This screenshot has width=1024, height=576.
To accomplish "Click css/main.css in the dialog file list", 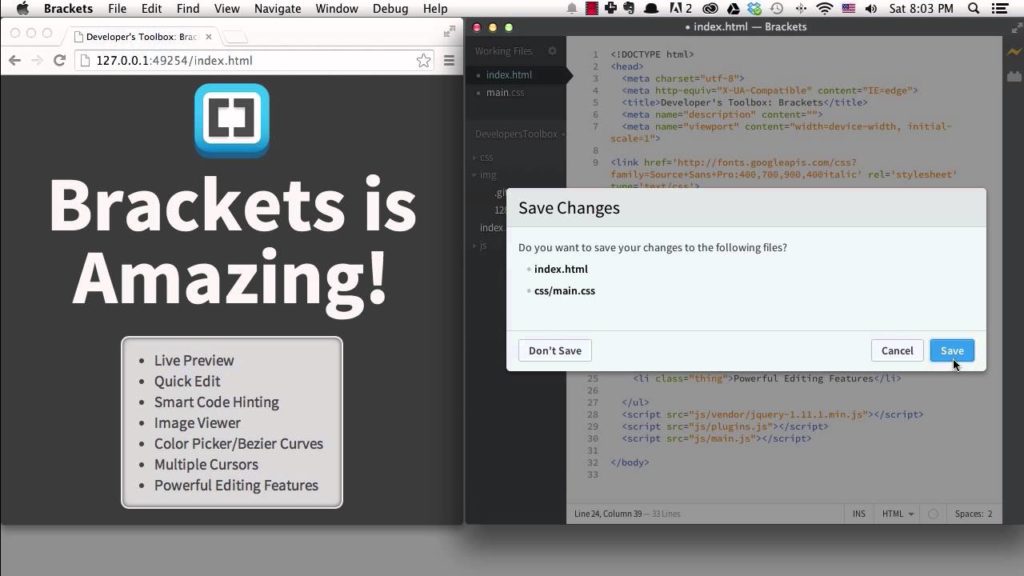I will click(x=564, y=291).
